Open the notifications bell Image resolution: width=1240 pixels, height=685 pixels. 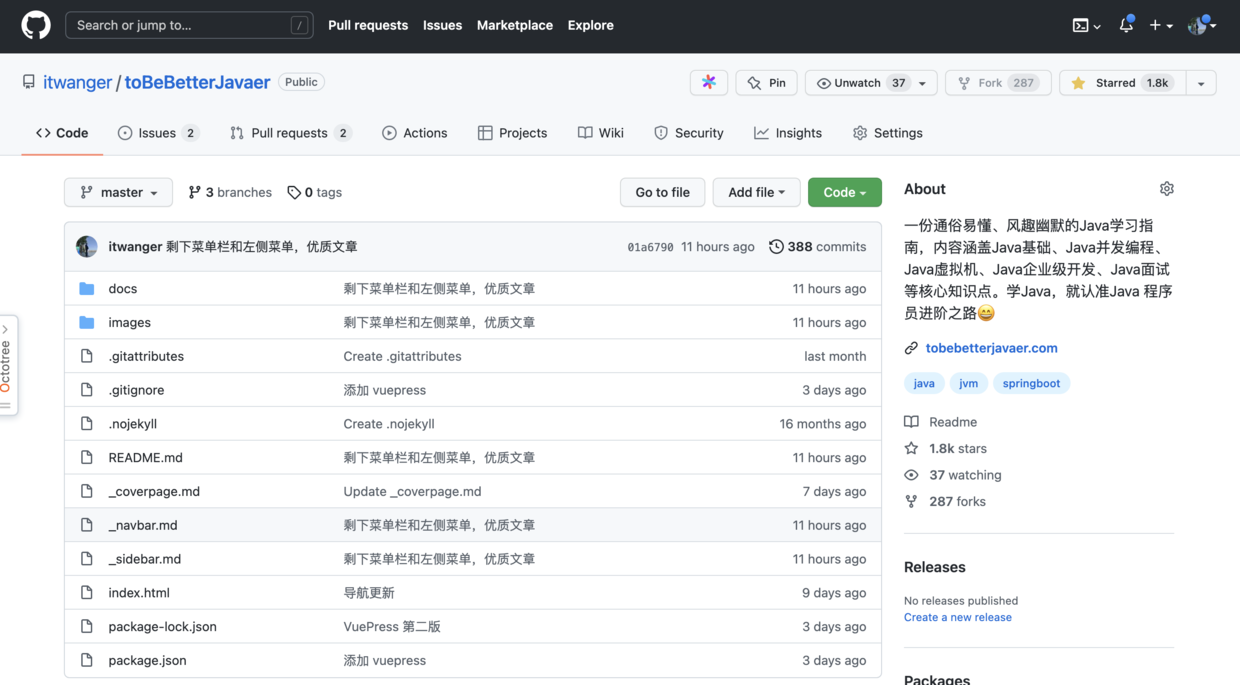pyautogui.click(x=1126, y=26)
